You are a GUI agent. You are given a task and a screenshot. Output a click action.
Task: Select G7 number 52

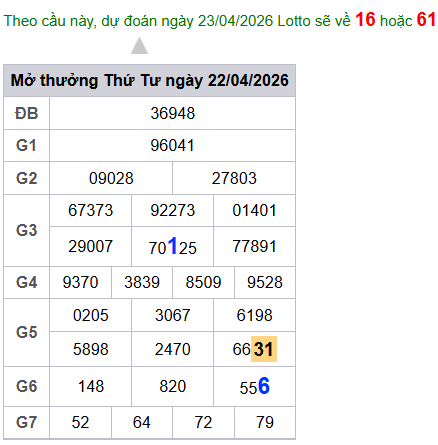coord(80,422)
